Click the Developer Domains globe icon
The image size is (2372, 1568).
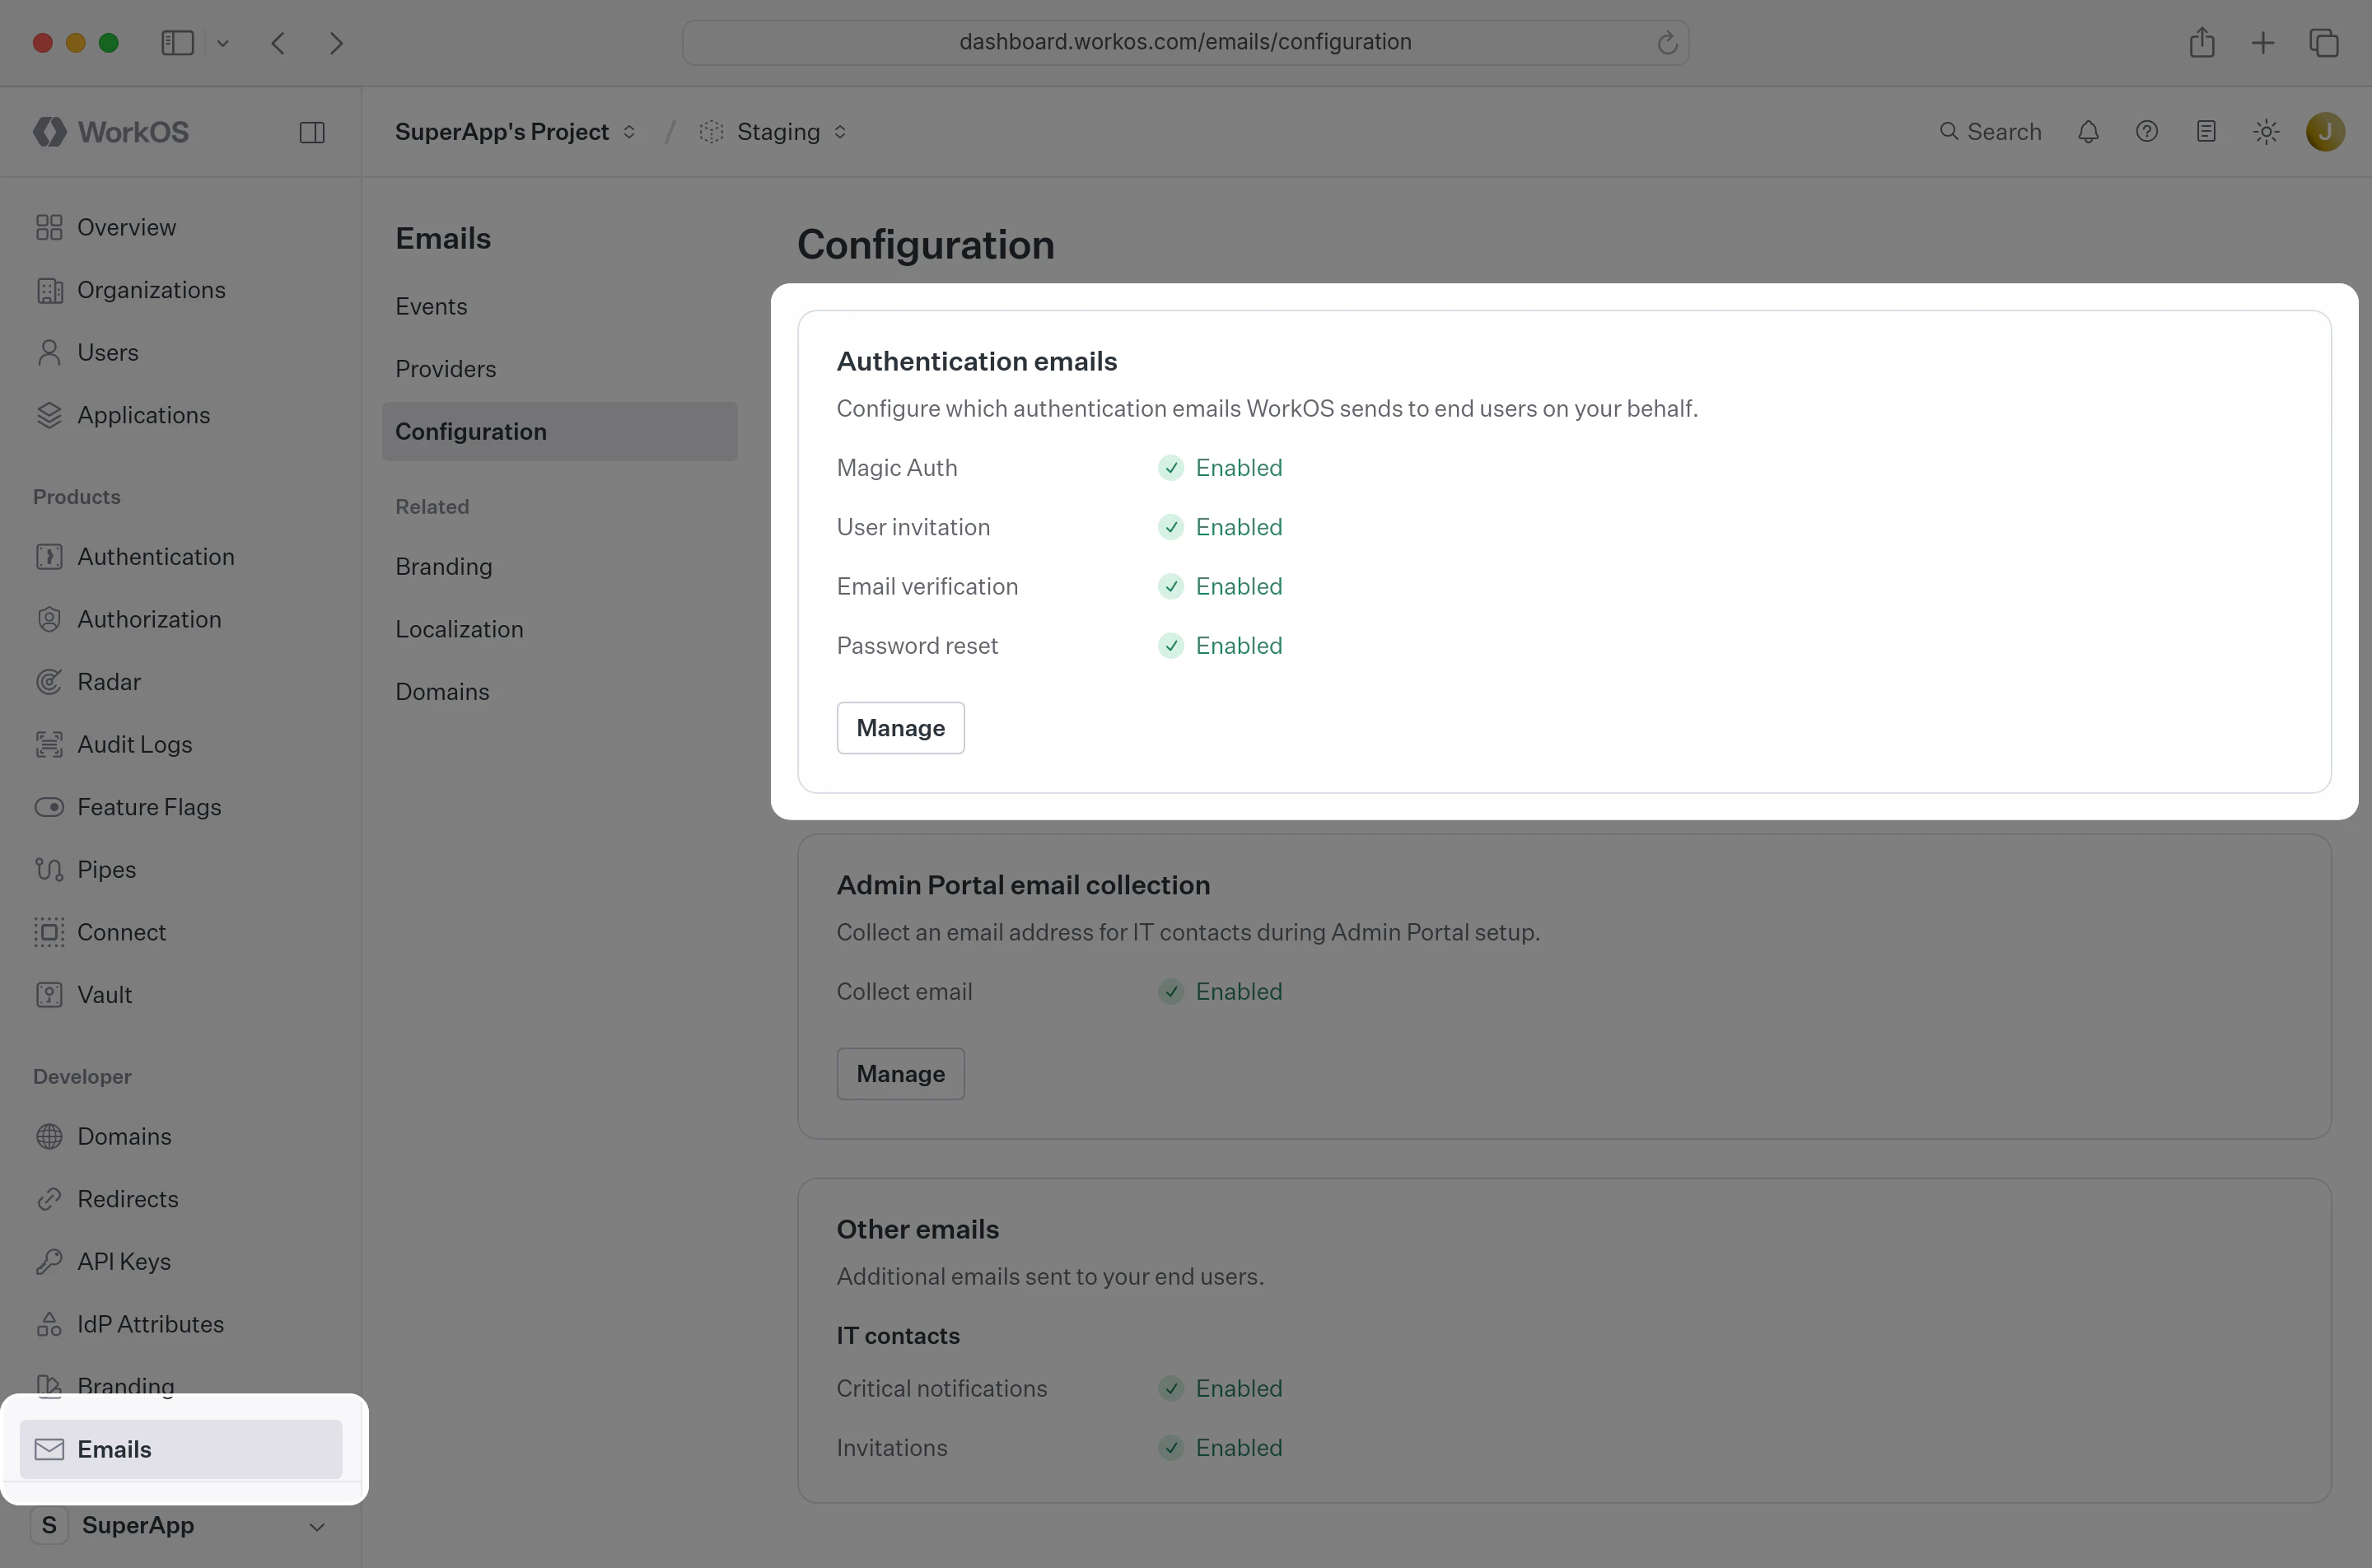49,1136
